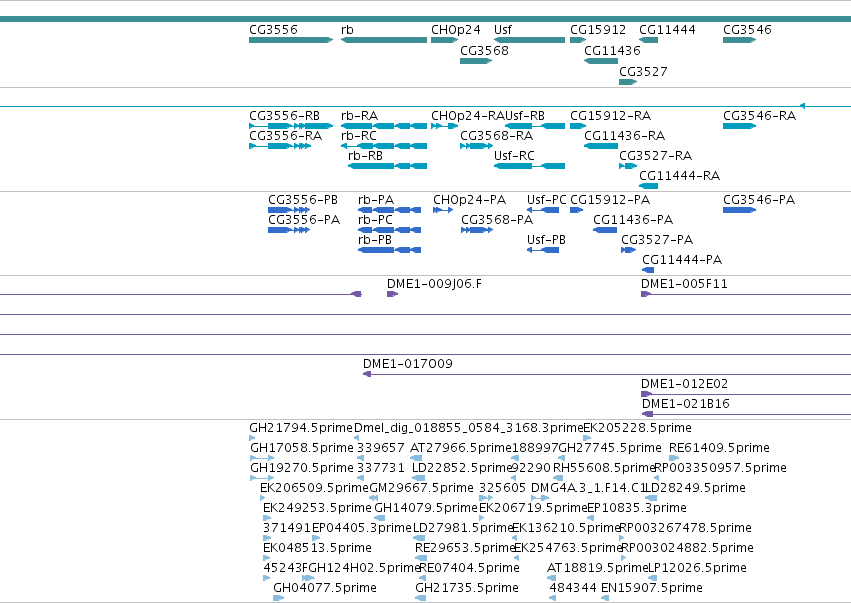Select the CG3527 gene glyph

click(628, 82)
